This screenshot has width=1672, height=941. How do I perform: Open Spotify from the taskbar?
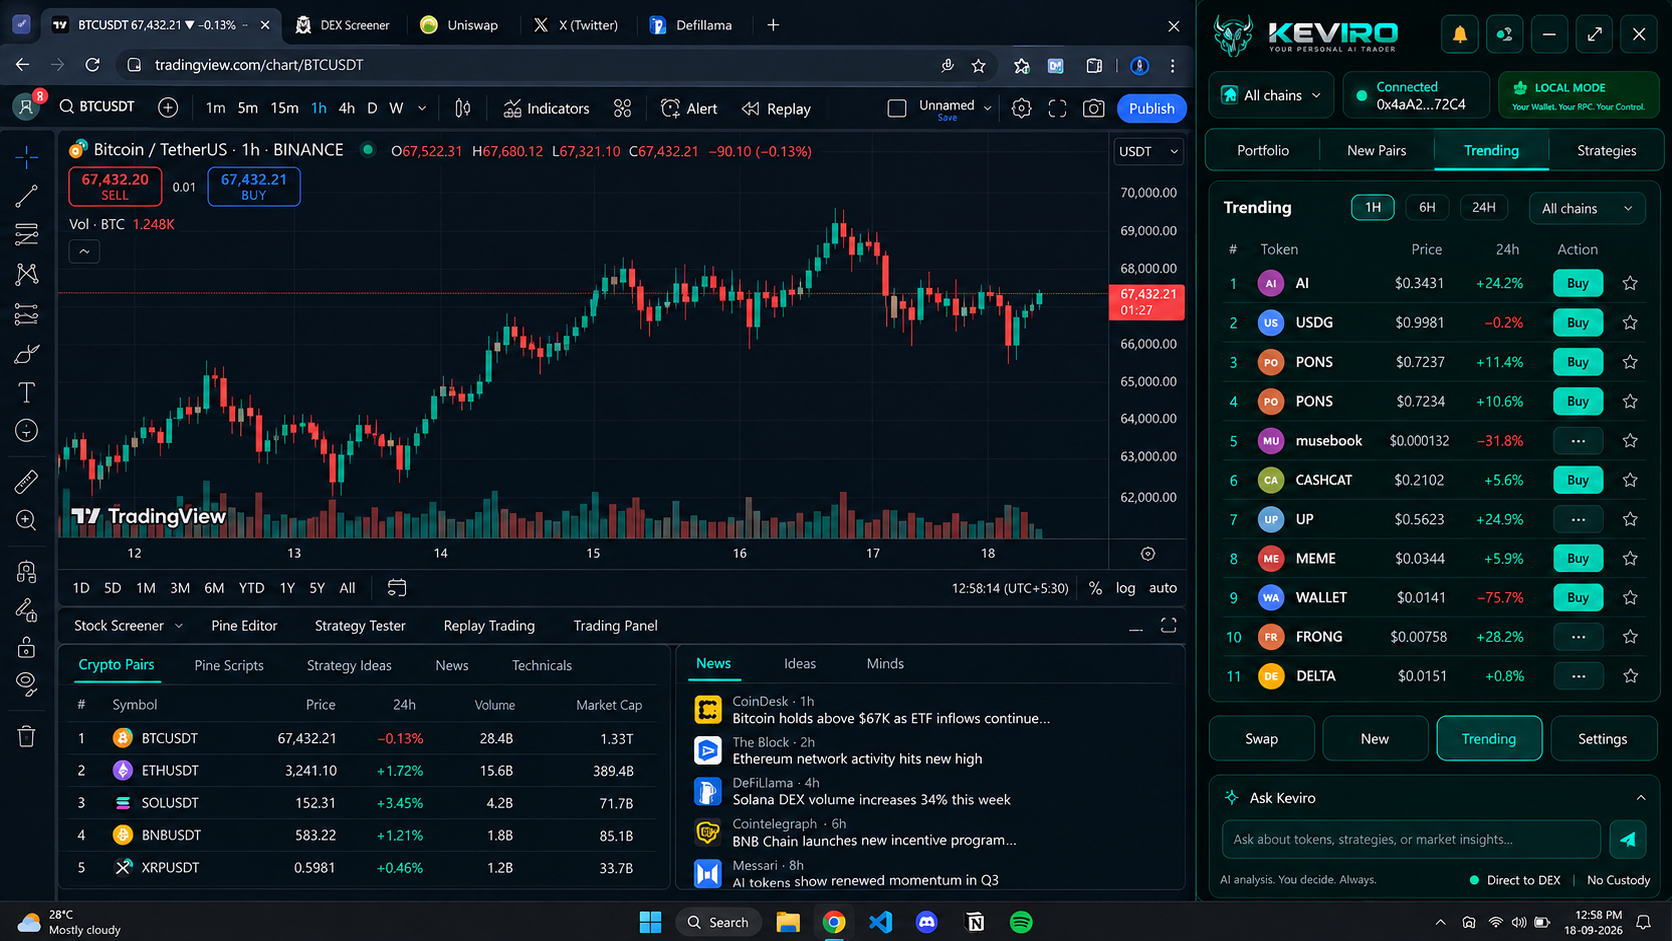click(1021, 922)
